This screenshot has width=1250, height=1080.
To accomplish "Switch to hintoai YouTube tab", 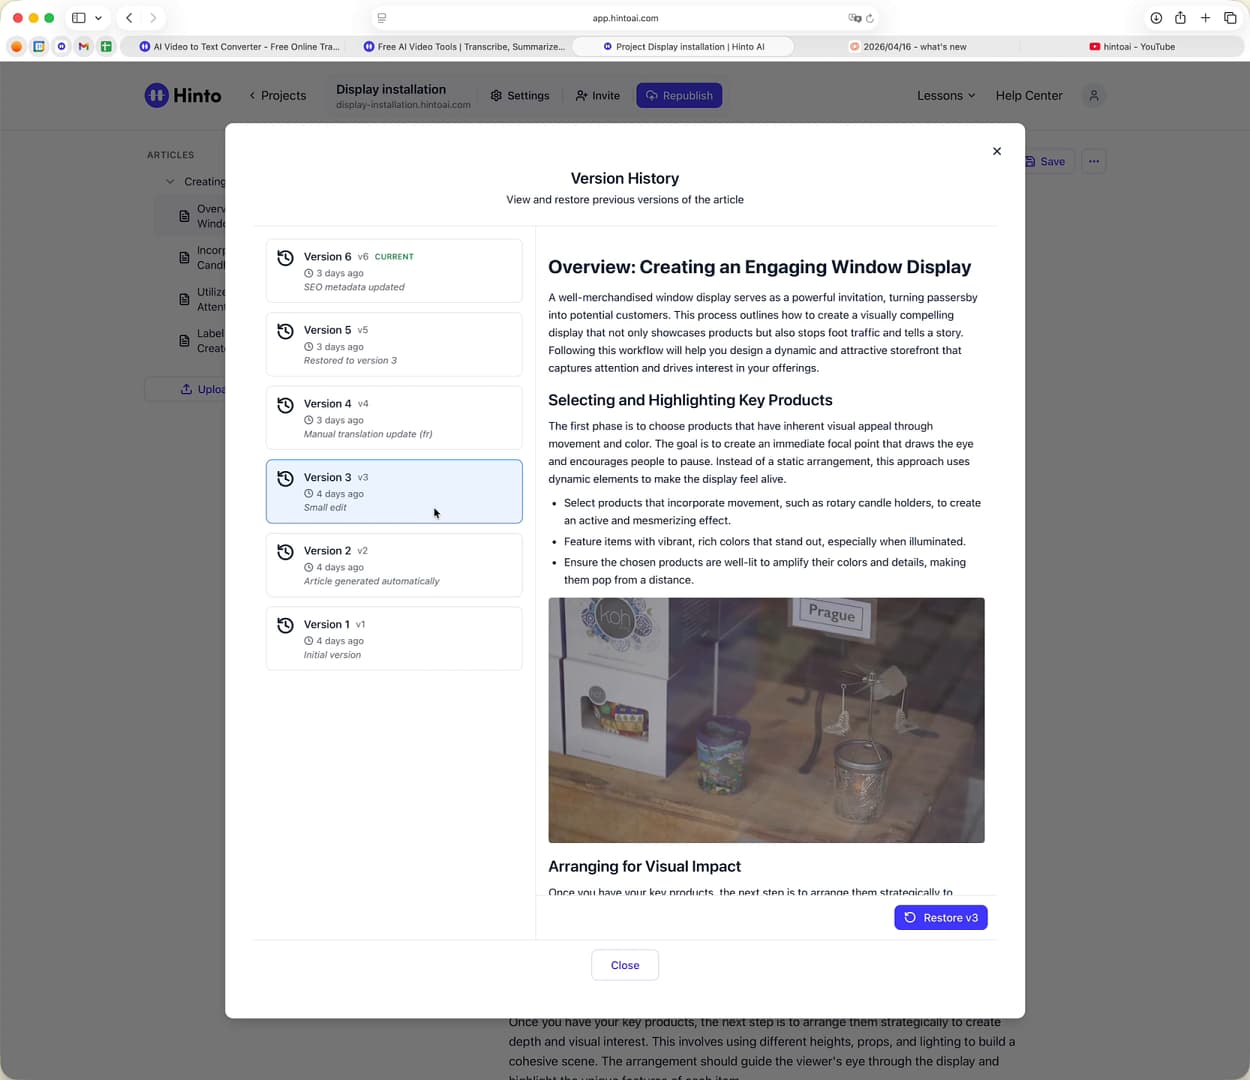I will 1132,46.
